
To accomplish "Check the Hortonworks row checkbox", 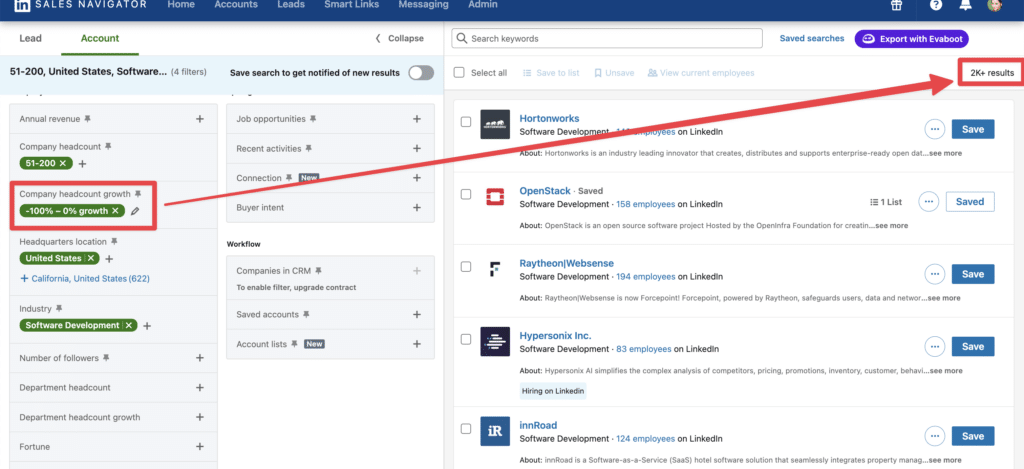I will tap(466, 121).
